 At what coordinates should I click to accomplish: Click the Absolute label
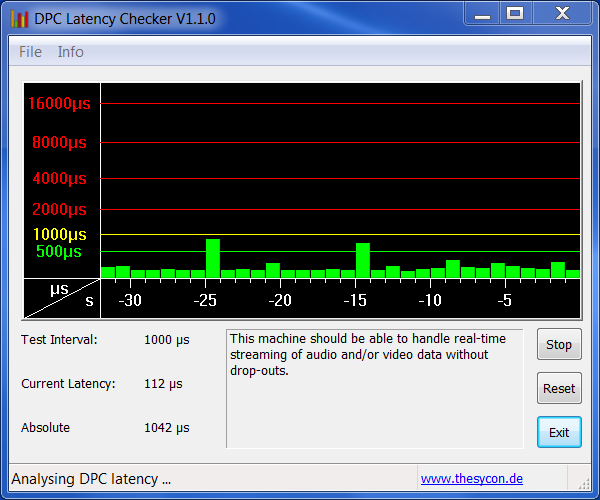coord(46,427)
